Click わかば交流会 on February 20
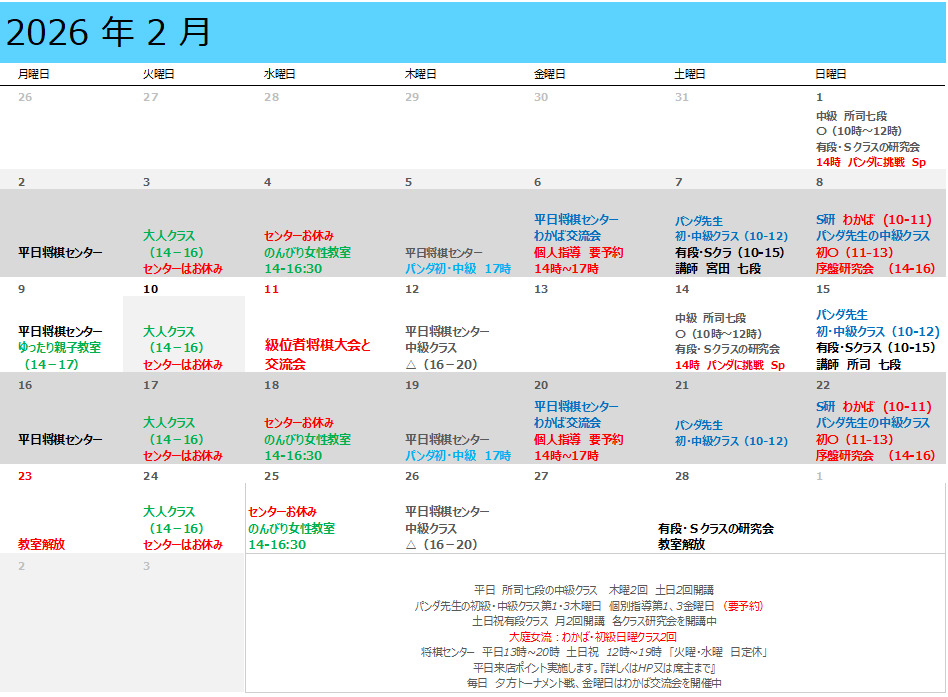The width and height of the screenshot is (948, 697). [x=567, y=423]
